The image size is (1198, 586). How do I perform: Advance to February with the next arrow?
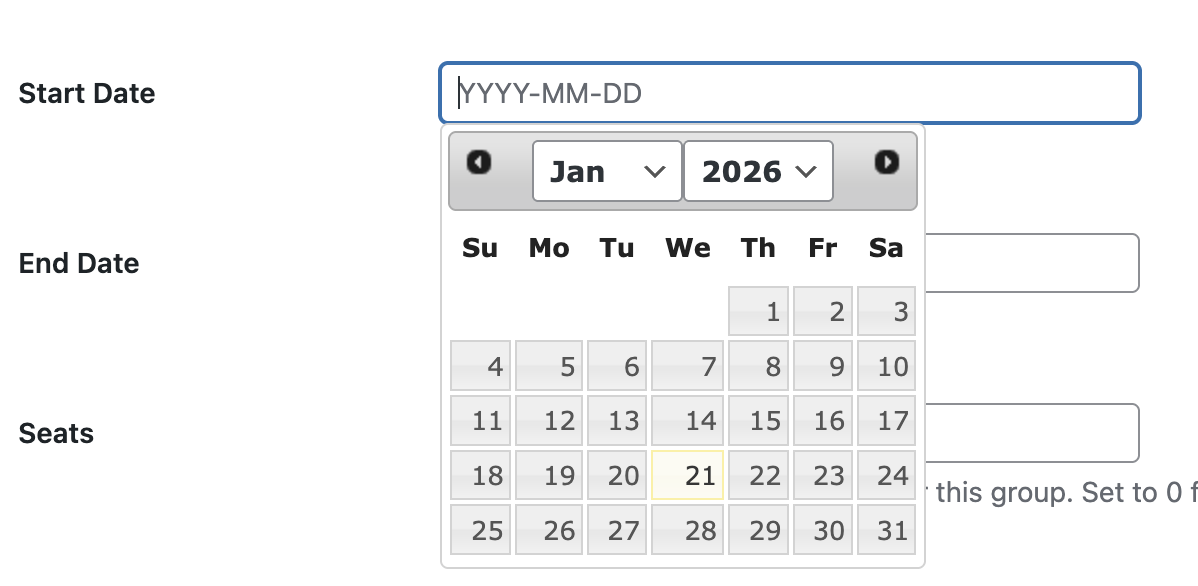point(885,163)
